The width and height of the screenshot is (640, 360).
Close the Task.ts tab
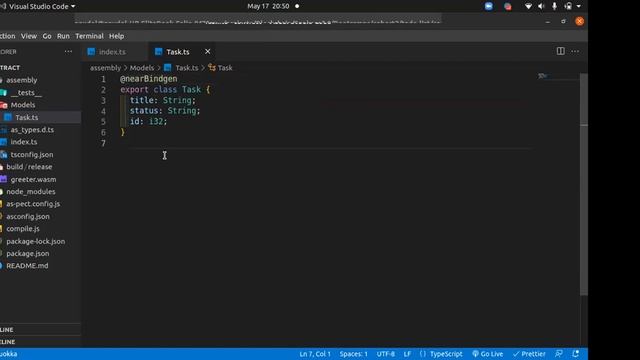coord(207,51)
